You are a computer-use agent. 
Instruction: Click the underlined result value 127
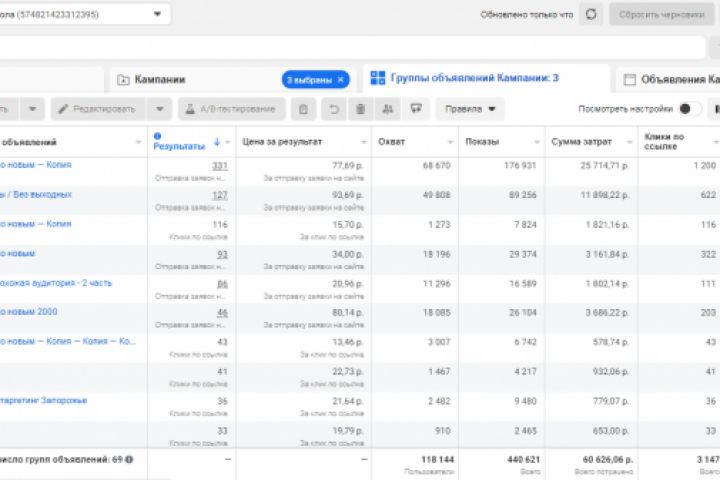(219, 195)
